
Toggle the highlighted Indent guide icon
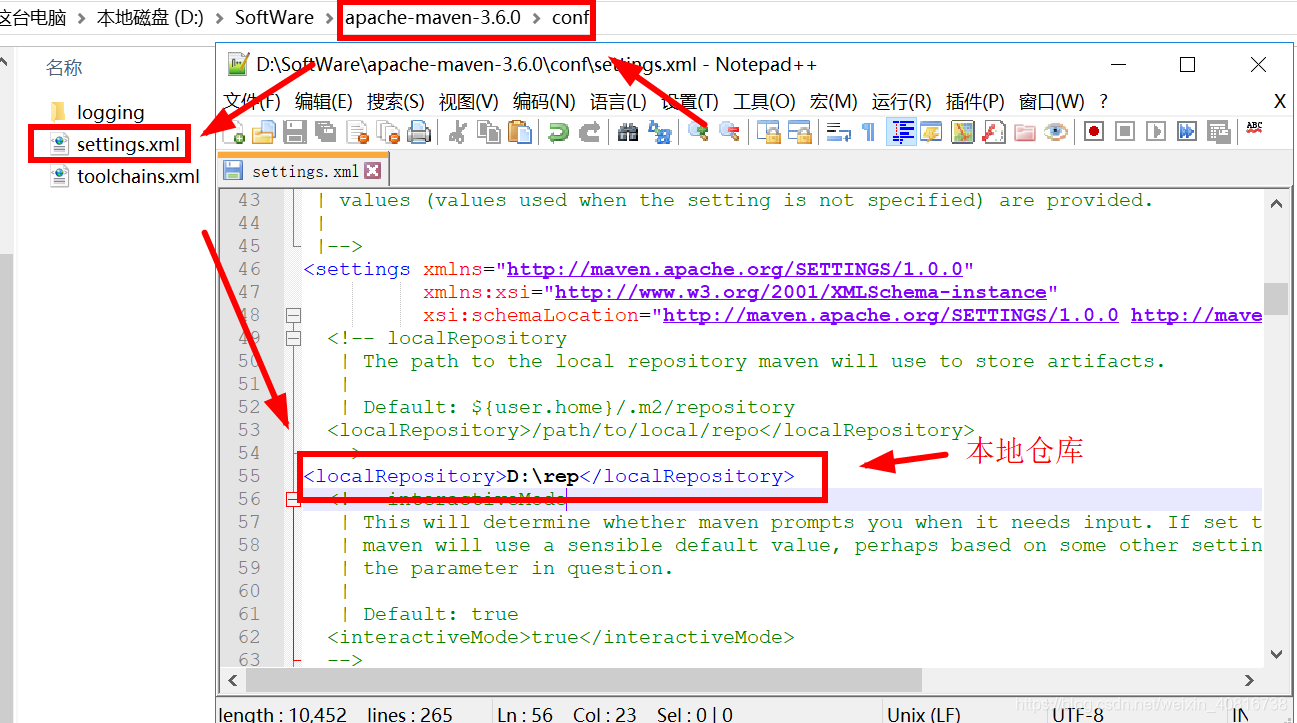pyautogui.click(x=903, y=132)
